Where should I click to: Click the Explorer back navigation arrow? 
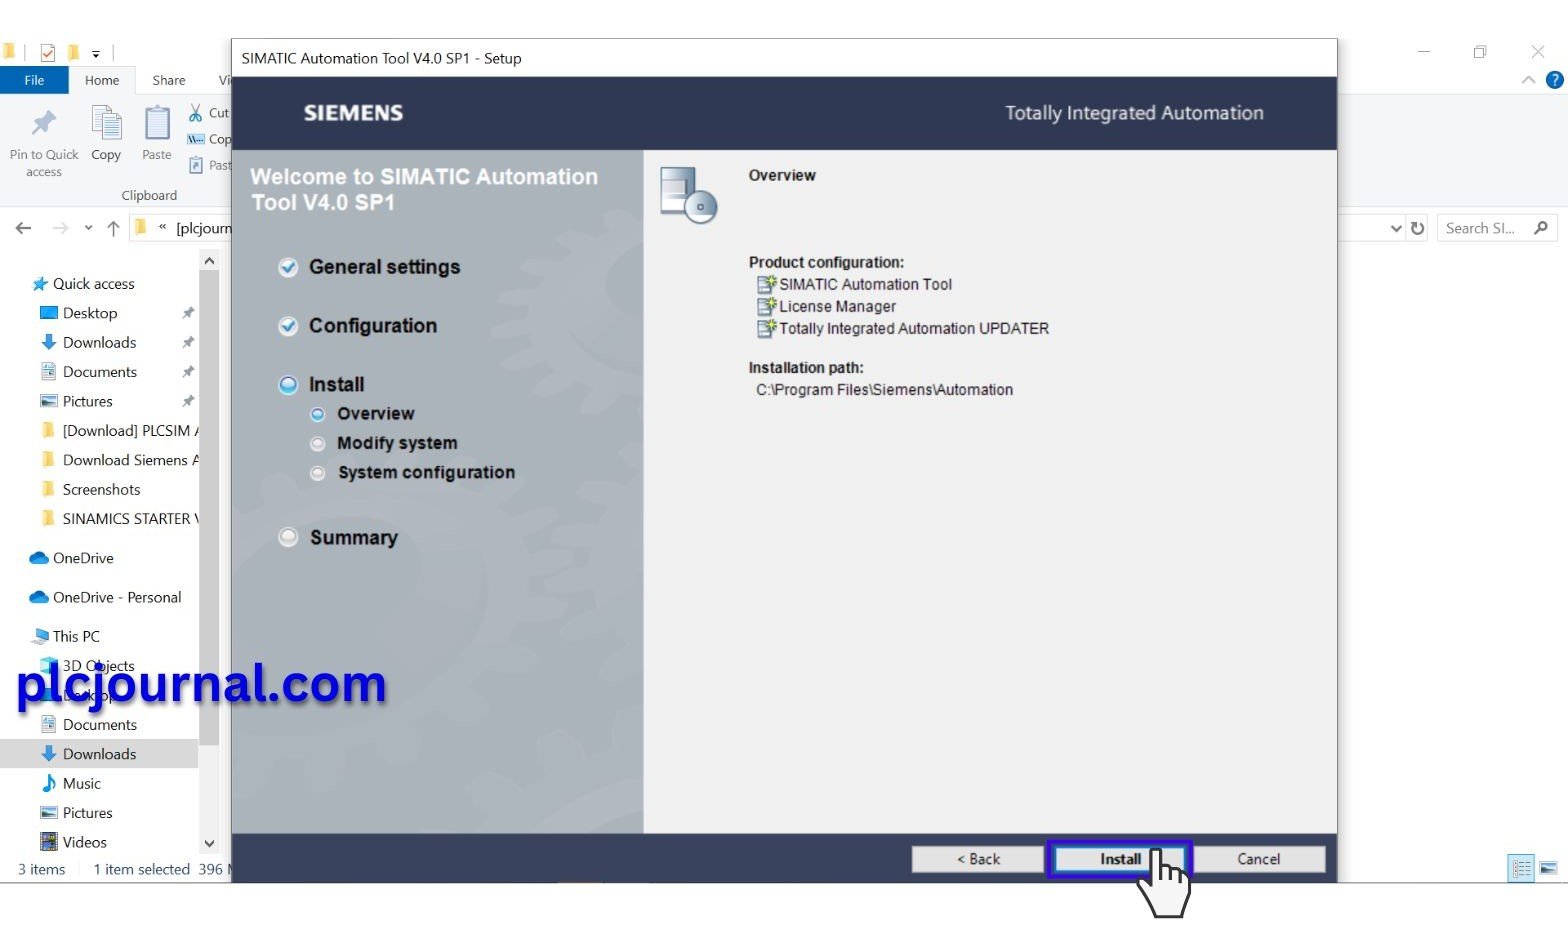(x=24, y=228)
